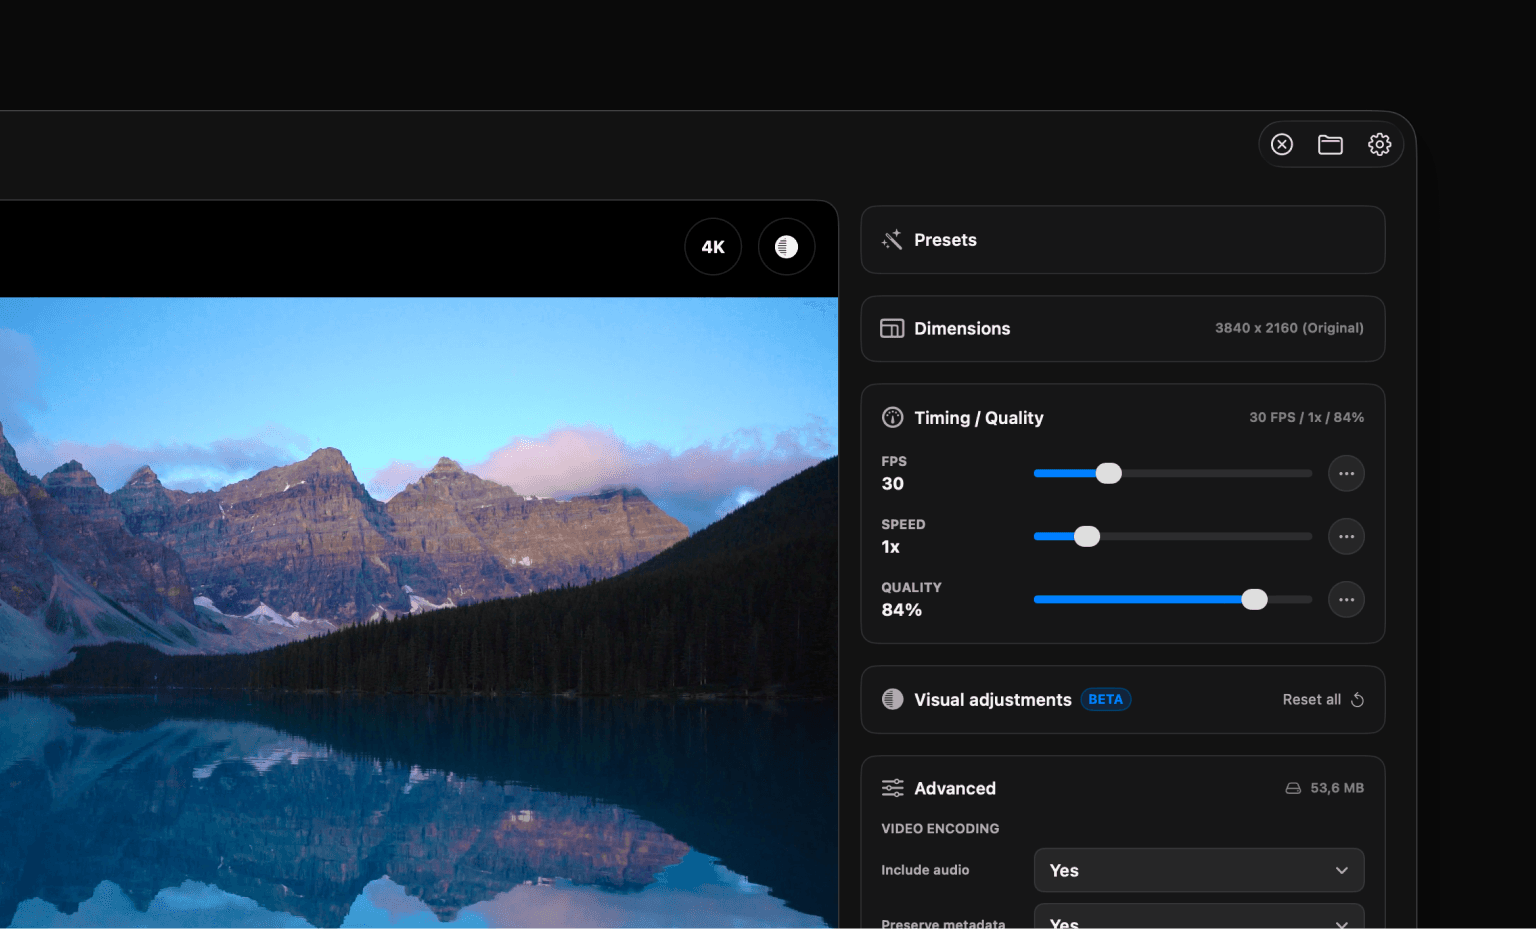The height and width of the screenshot is (929, 1536).
Task: Click the BETA badge
Action: click(1105, 700)
